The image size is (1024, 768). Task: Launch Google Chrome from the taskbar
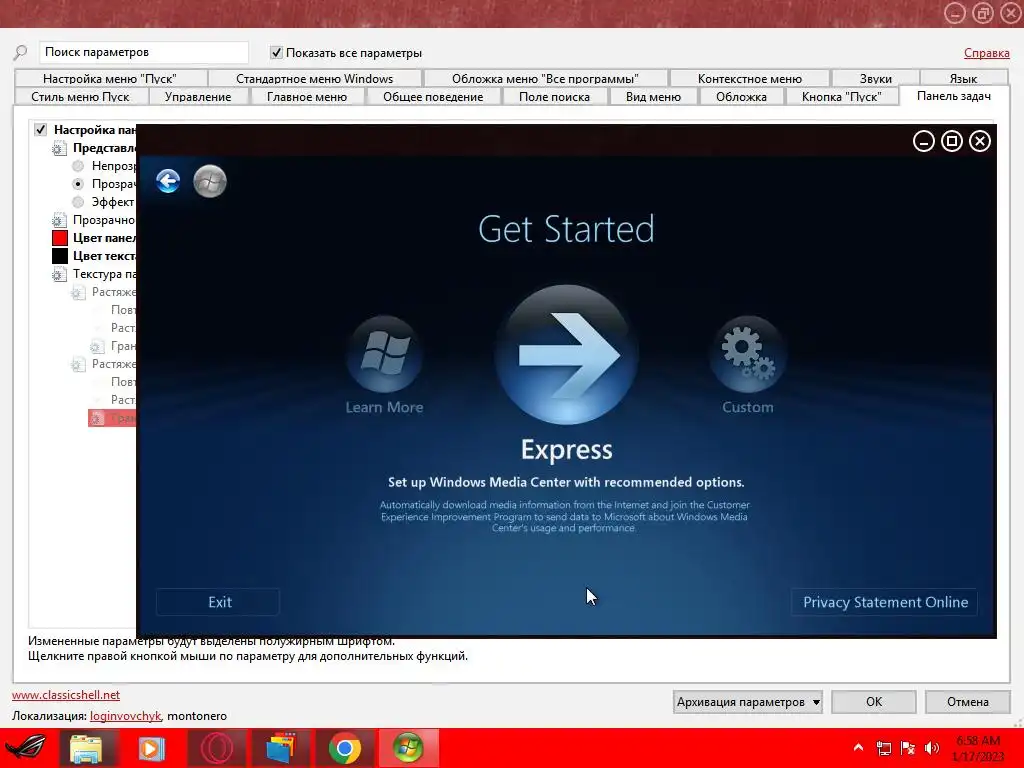tap(345, 748)
